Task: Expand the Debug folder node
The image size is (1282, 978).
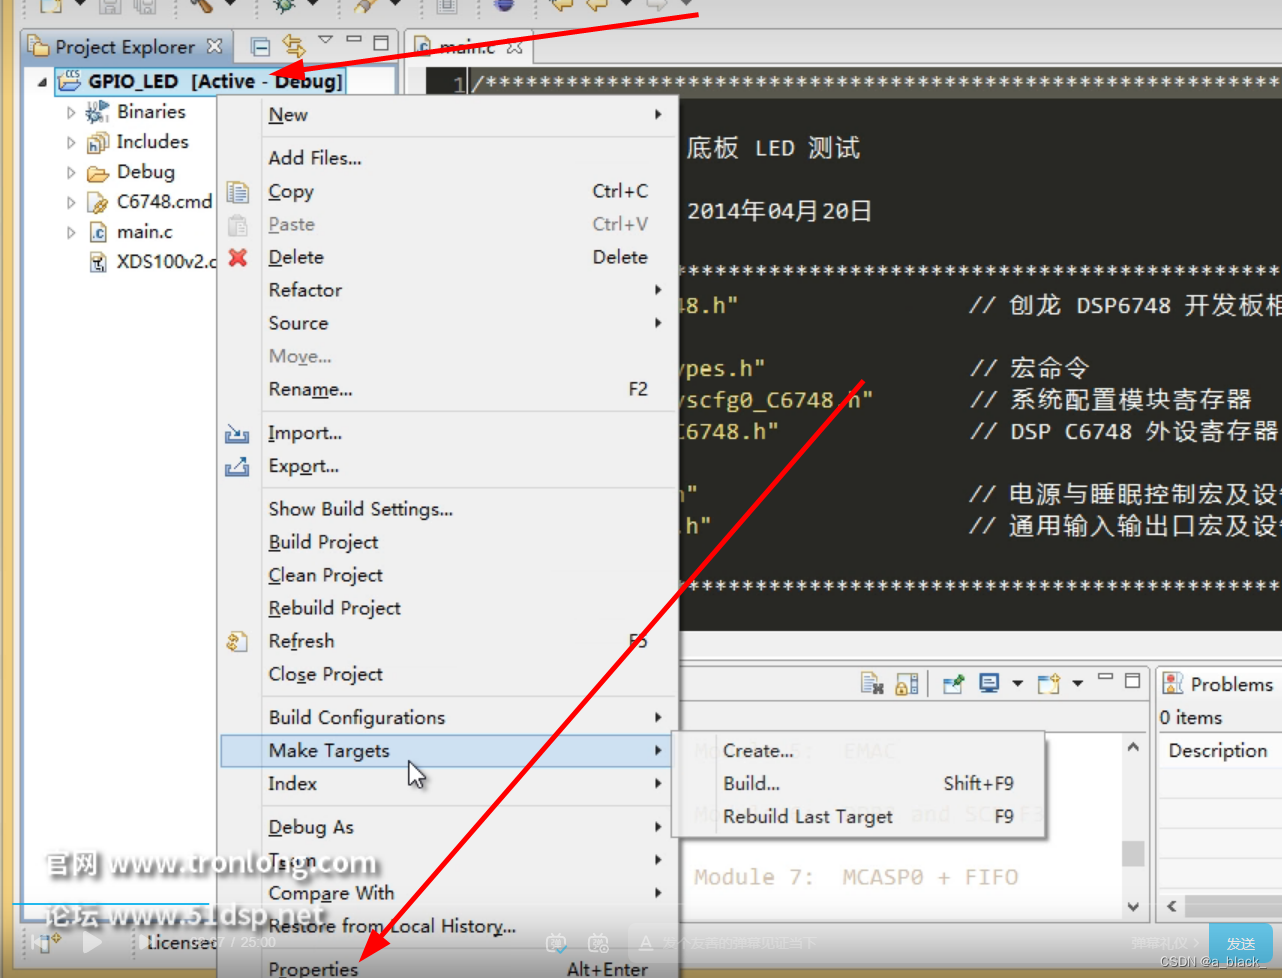Action: [71, 173]
